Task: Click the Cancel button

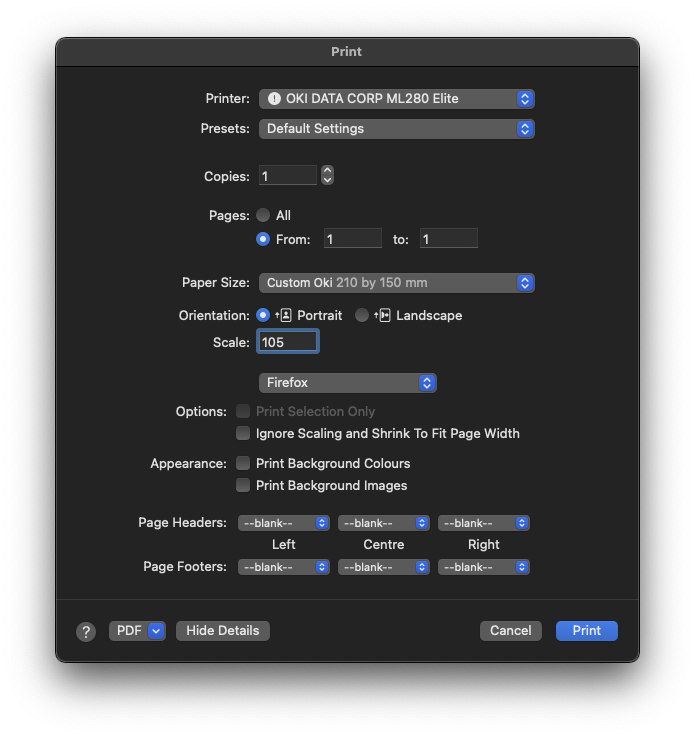Action: click(511, 631)
